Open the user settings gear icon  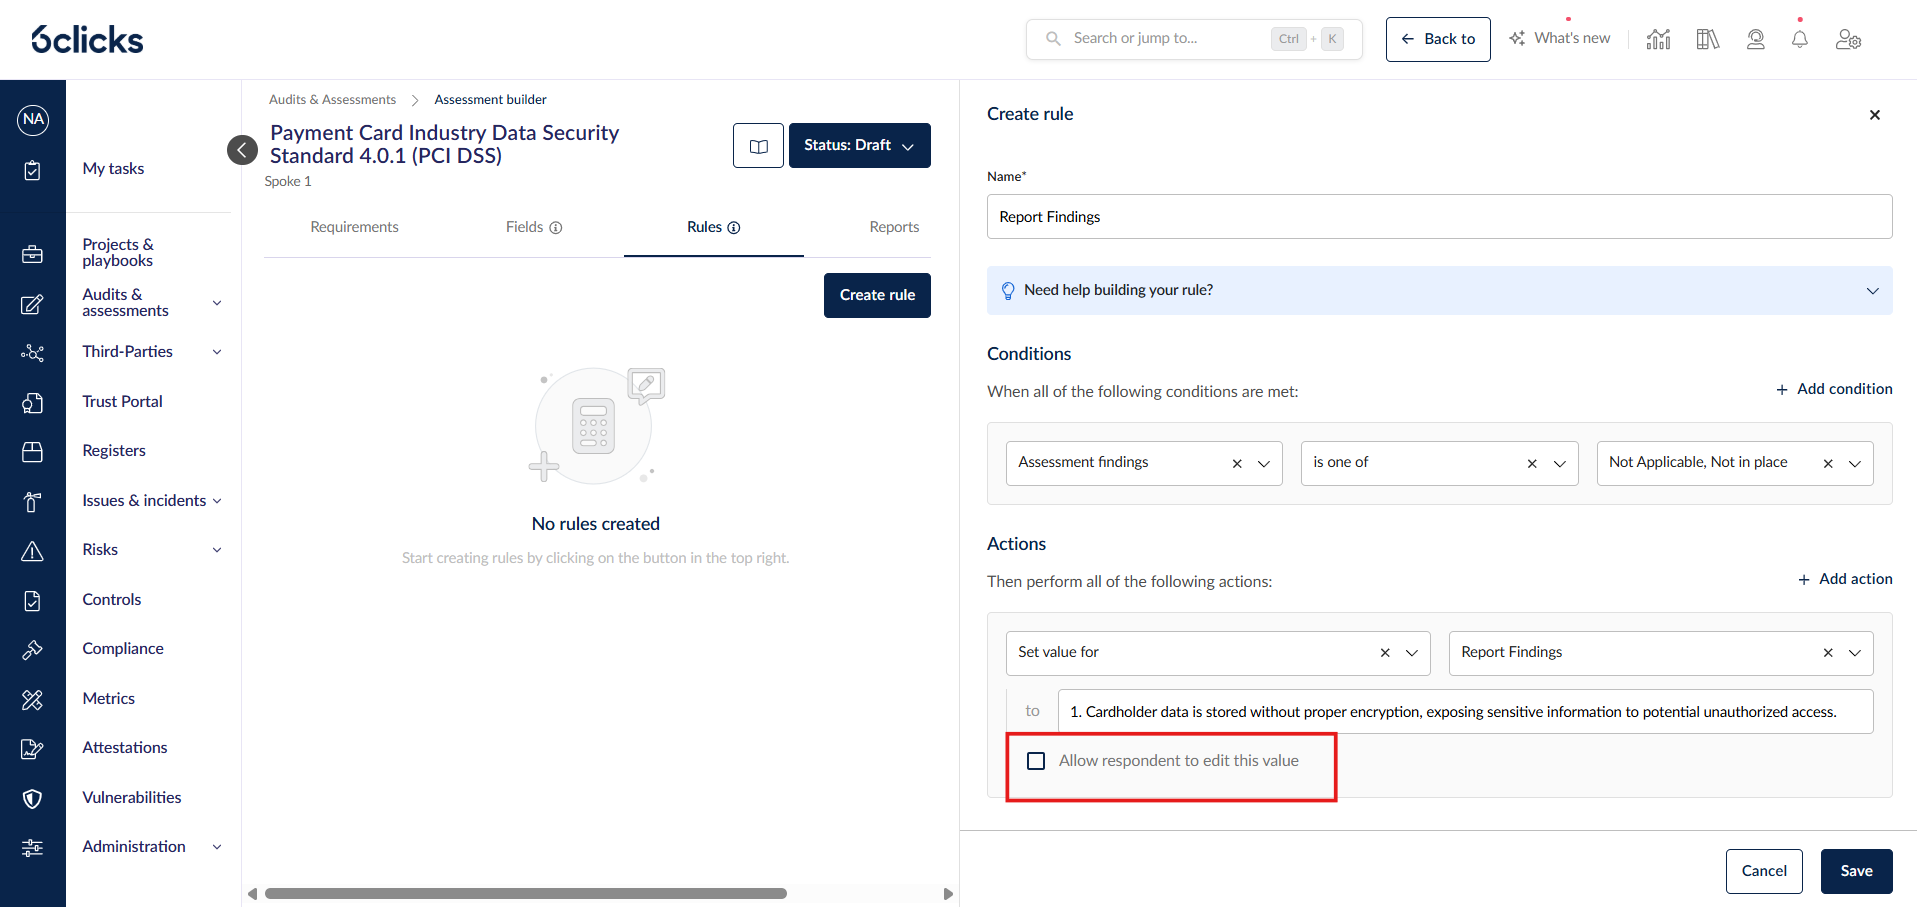[x=1848, y=39]
